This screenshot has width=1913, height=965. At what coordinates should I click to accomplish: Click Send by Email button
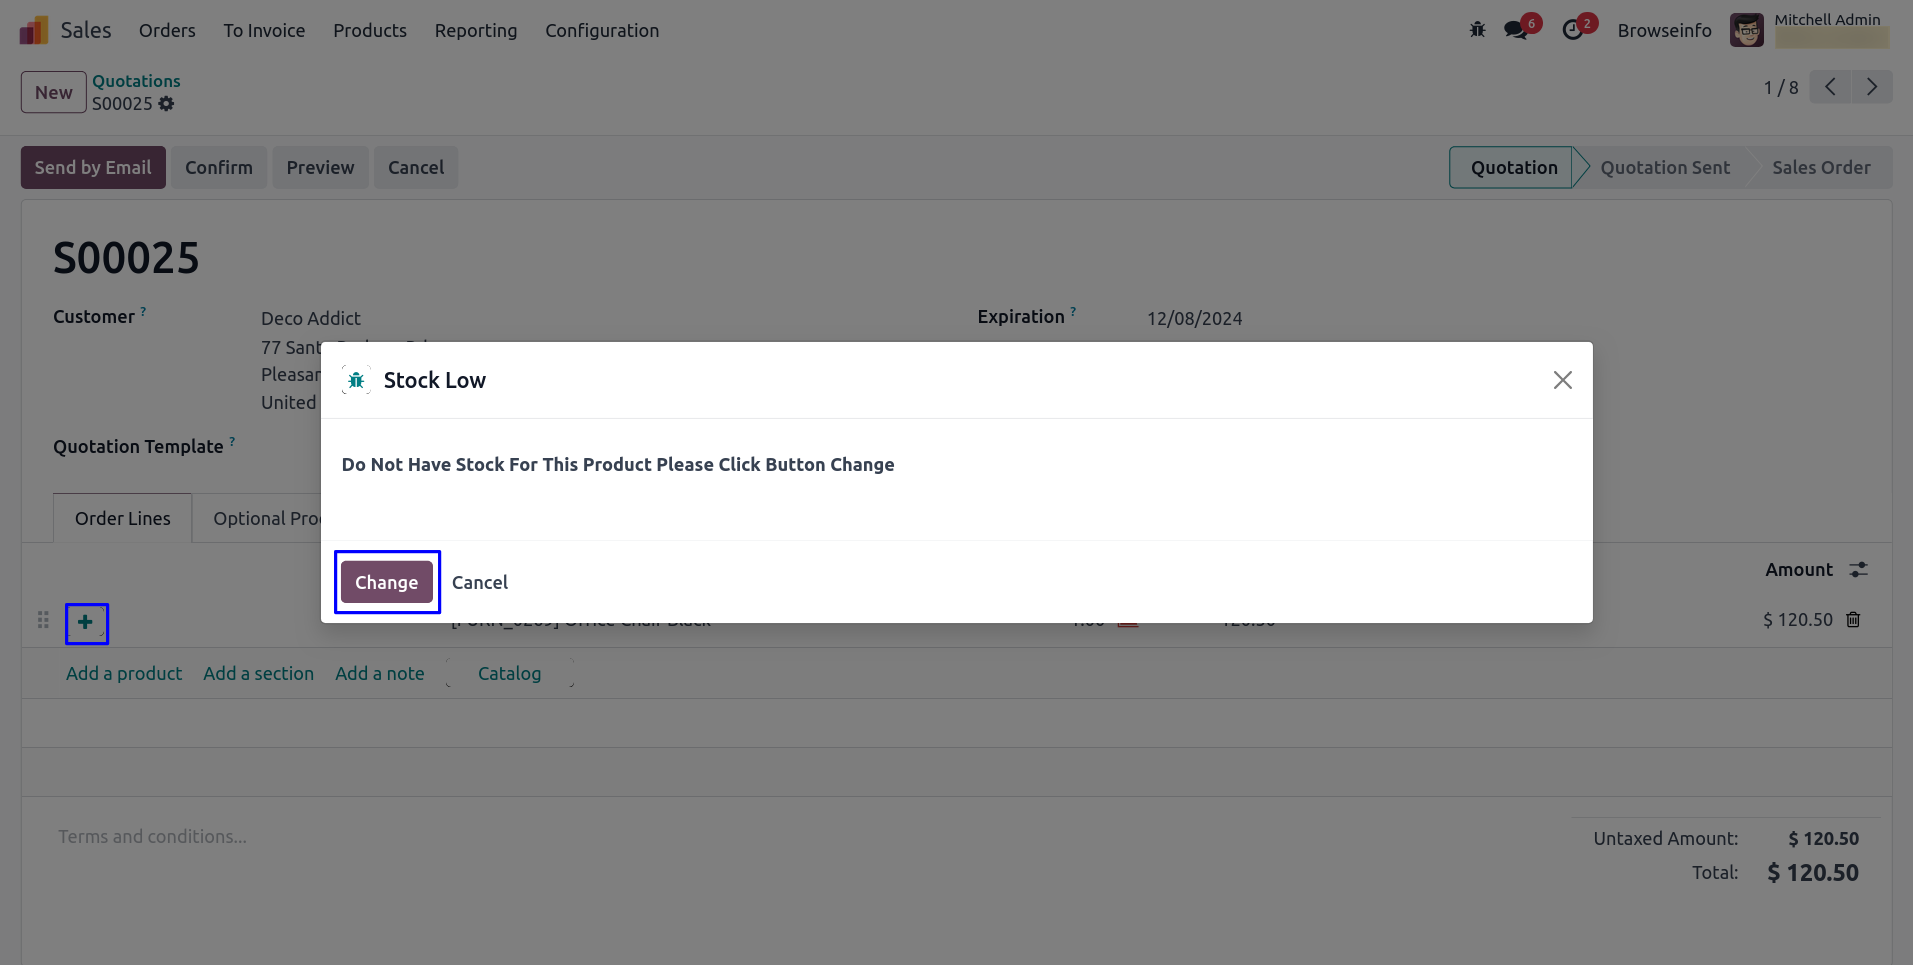pyautogui.click(x=93, y=167)
